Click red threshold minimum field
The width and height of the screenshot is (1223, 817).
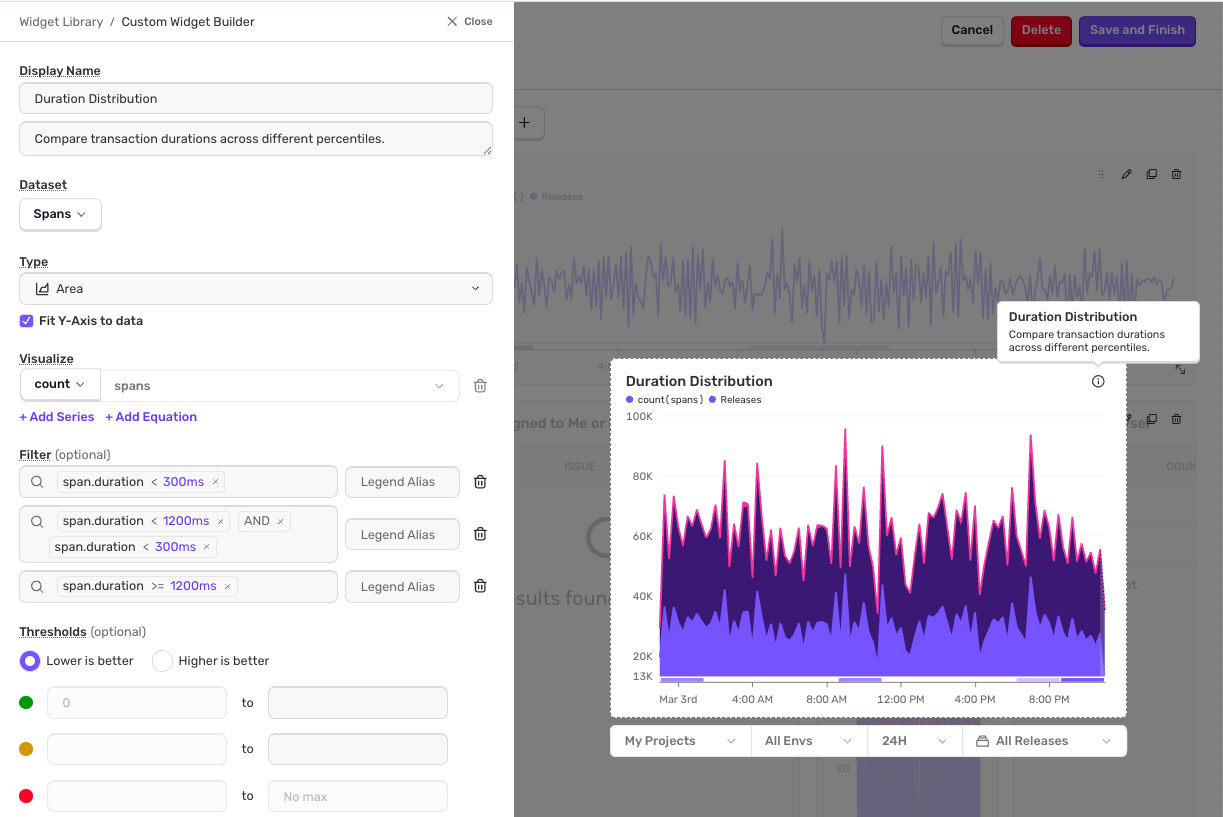(x=137, y=796)
